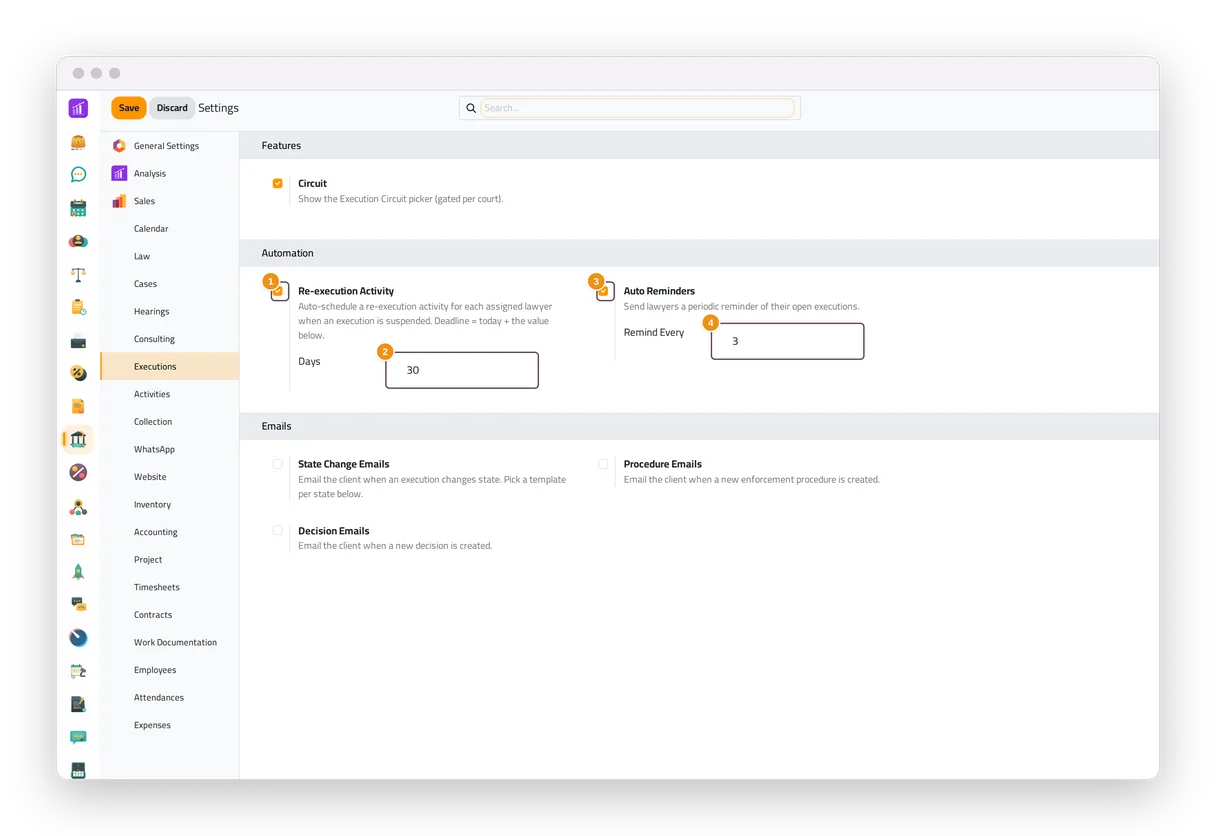Select Executions in the settings list

click(170, 367)
